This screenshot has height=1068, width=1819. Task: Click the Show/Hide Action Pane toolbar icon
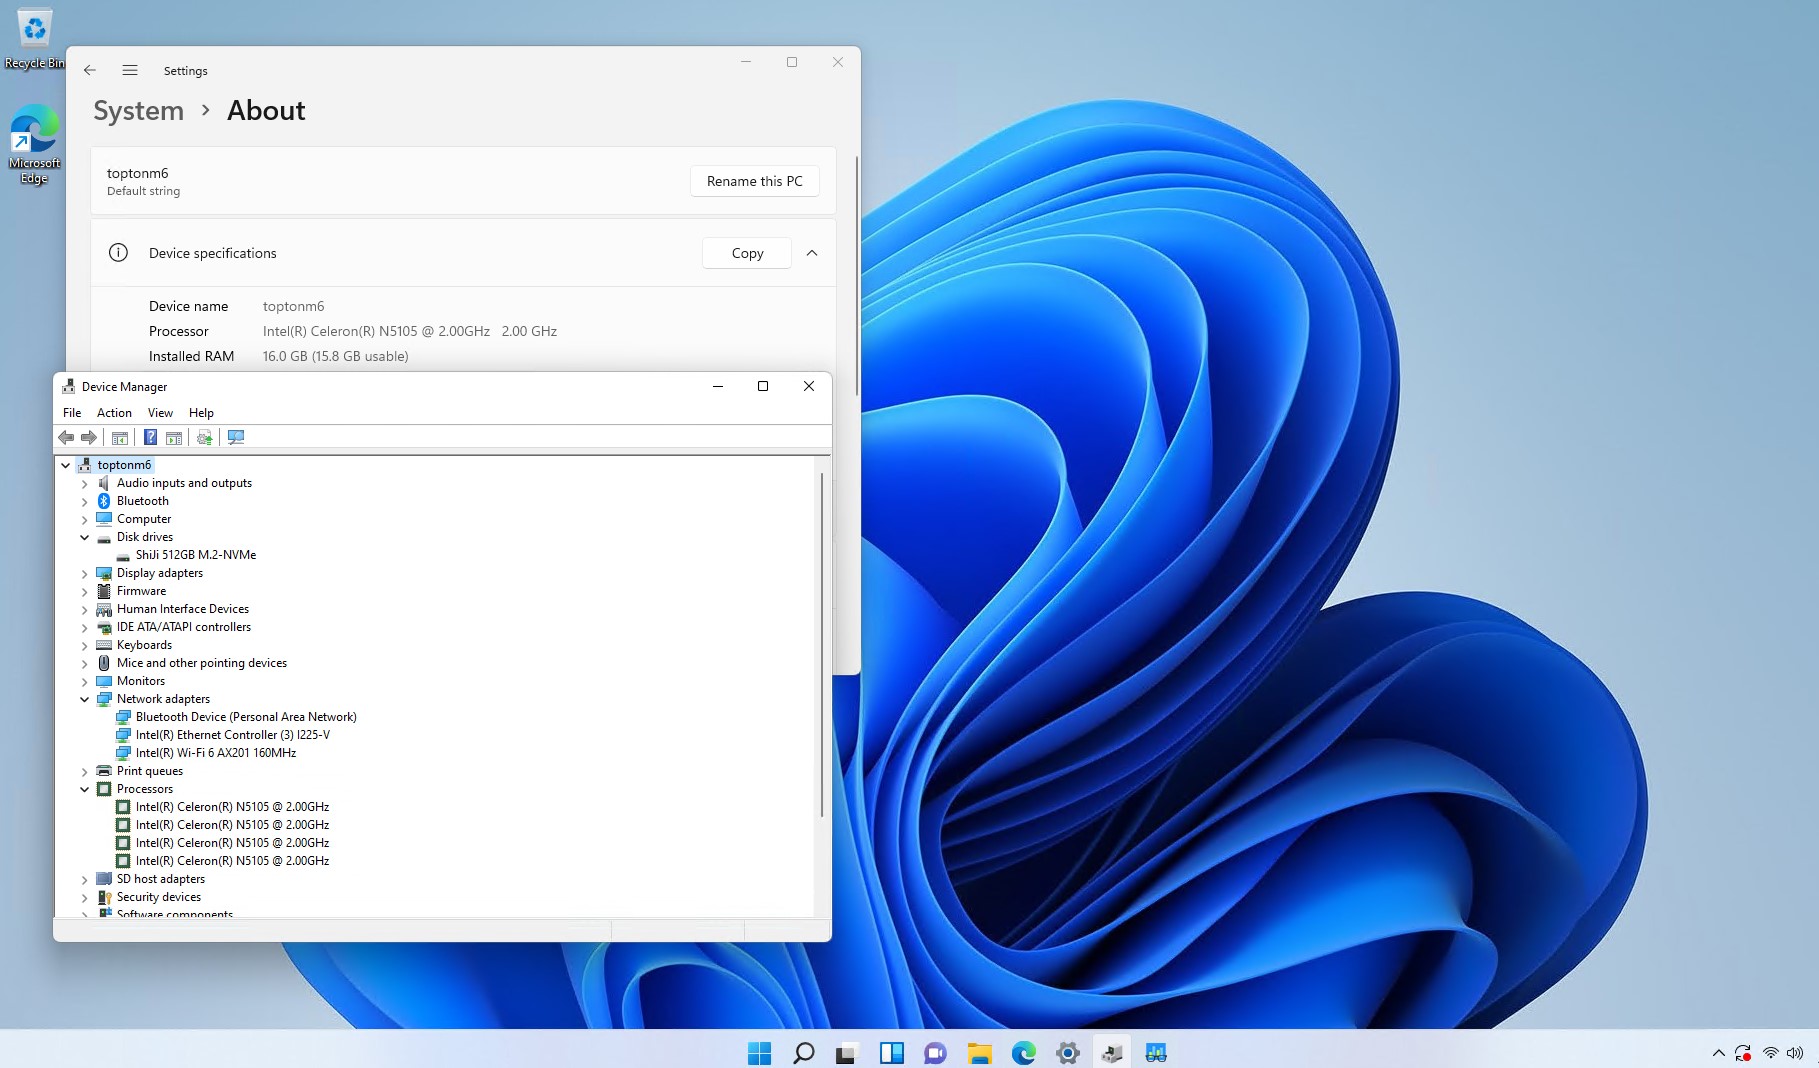pos(174,437)
